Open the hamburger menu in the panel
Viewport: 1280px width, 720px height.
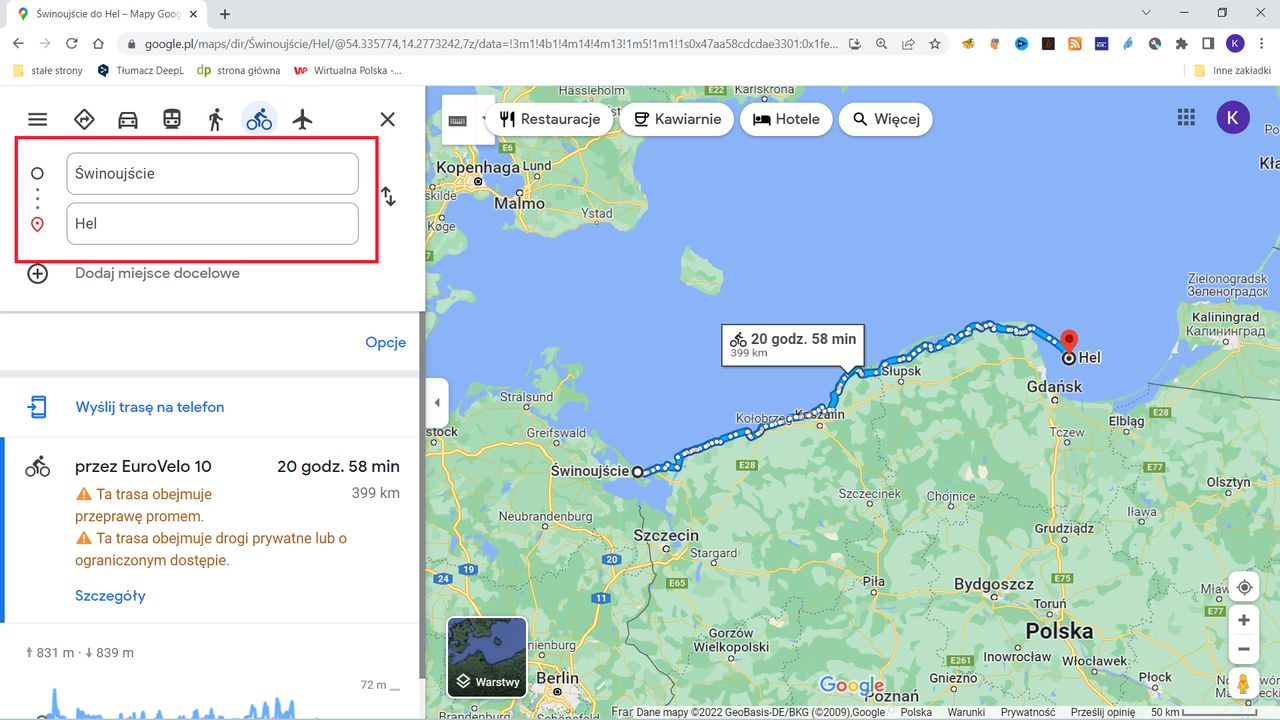coord(37,117)
